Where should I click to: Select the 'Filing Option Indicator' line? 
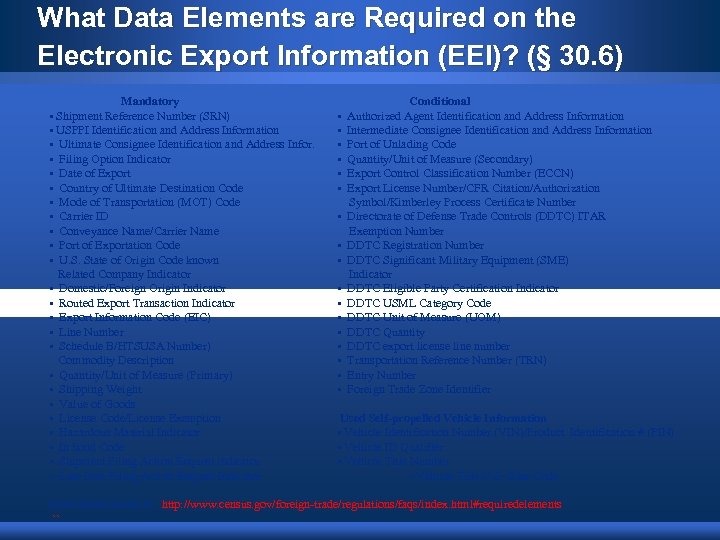tap(115, 159)
